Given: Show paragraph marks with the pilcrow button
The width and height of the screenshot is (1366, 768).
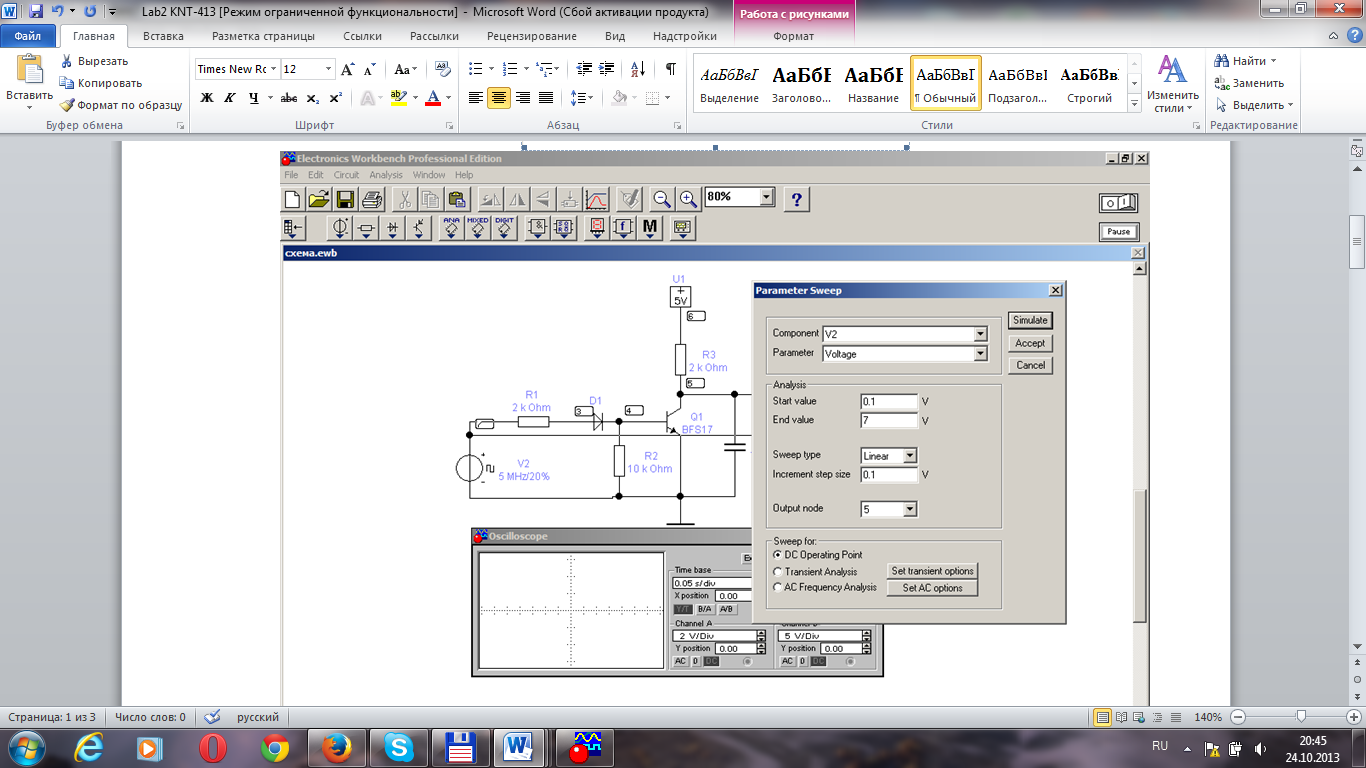Looking at the screenshot, I should tap(670, 69).
